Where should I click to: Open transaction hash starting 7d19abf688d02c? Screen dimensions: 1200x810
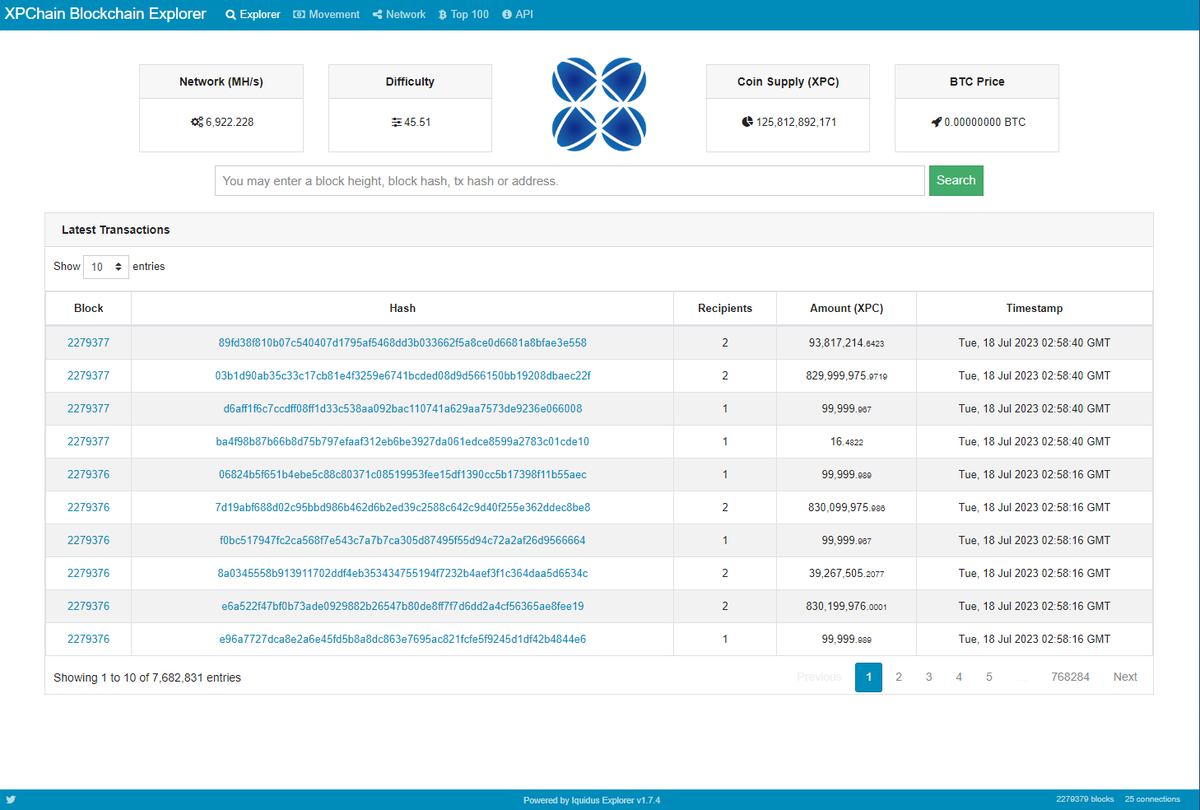tap(402, 508)
